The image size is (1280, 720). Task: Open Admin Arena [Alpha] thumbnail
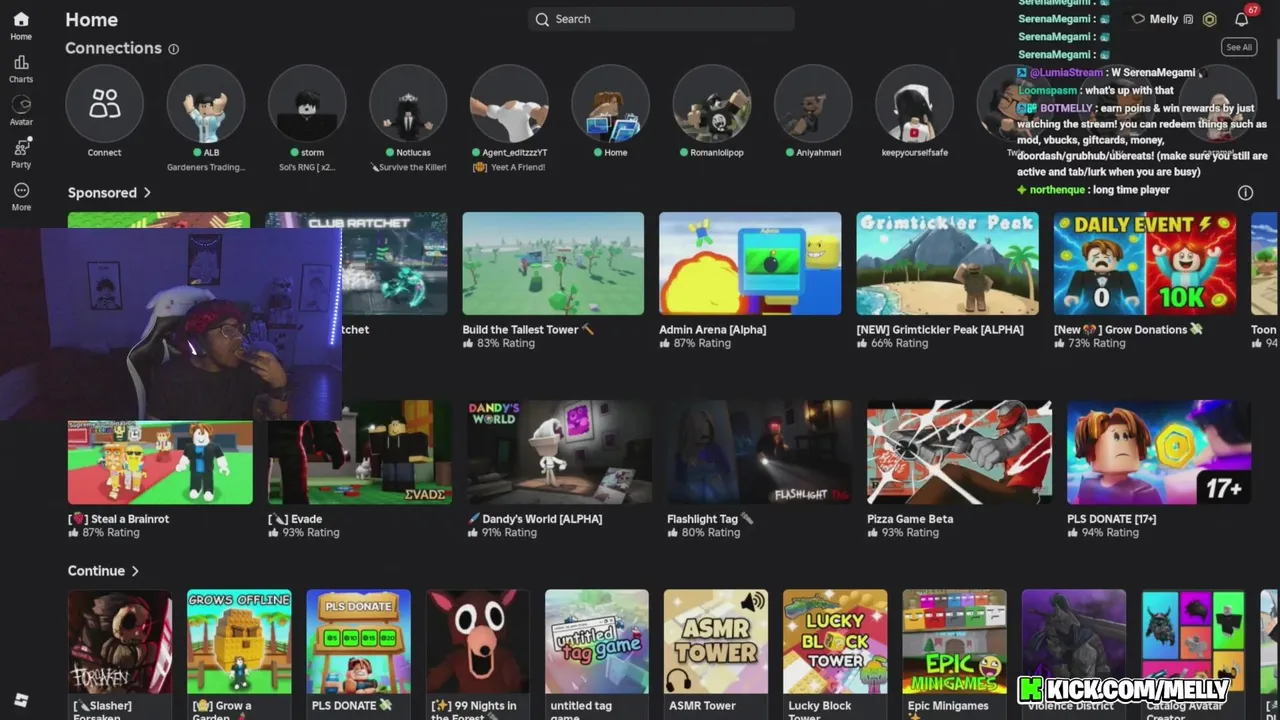tap(750, 263)
